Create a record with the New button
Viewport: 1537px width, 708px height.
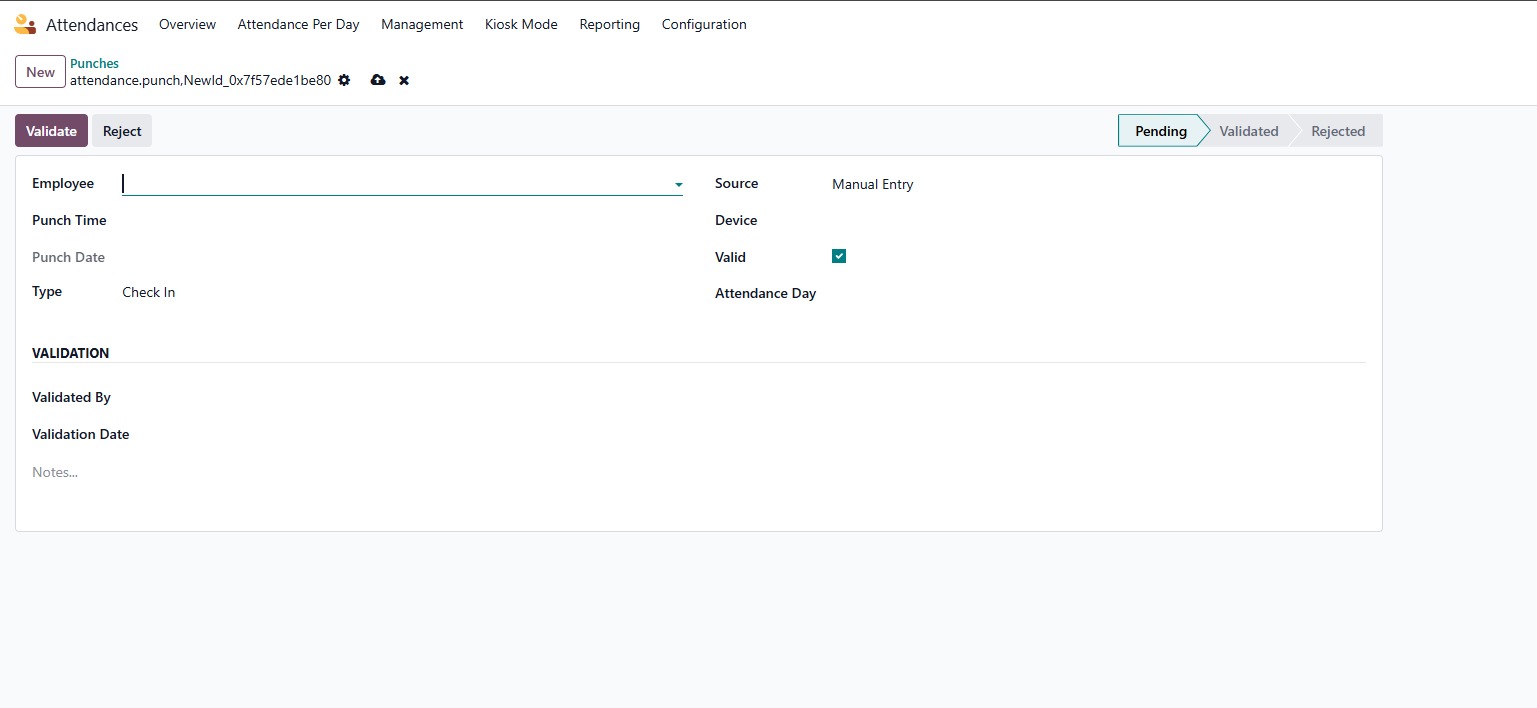click(x=40, y=72)
